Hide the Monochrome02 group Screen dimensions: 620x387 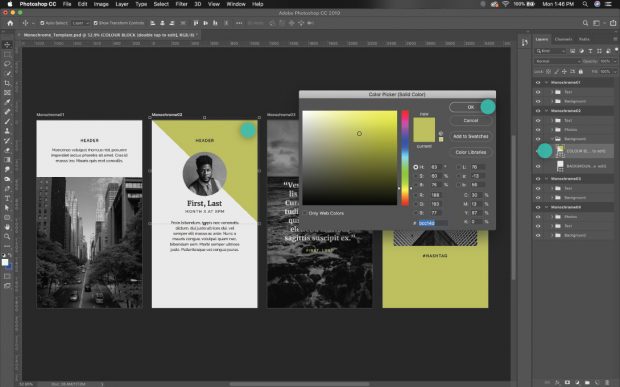coord(538,111)
